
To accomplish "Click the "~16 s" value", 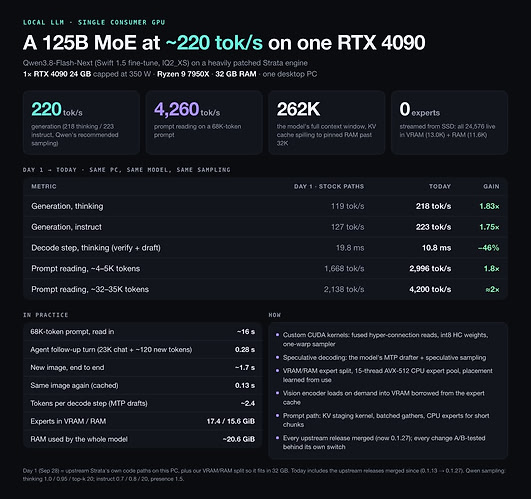I will [x=246, y=332].
